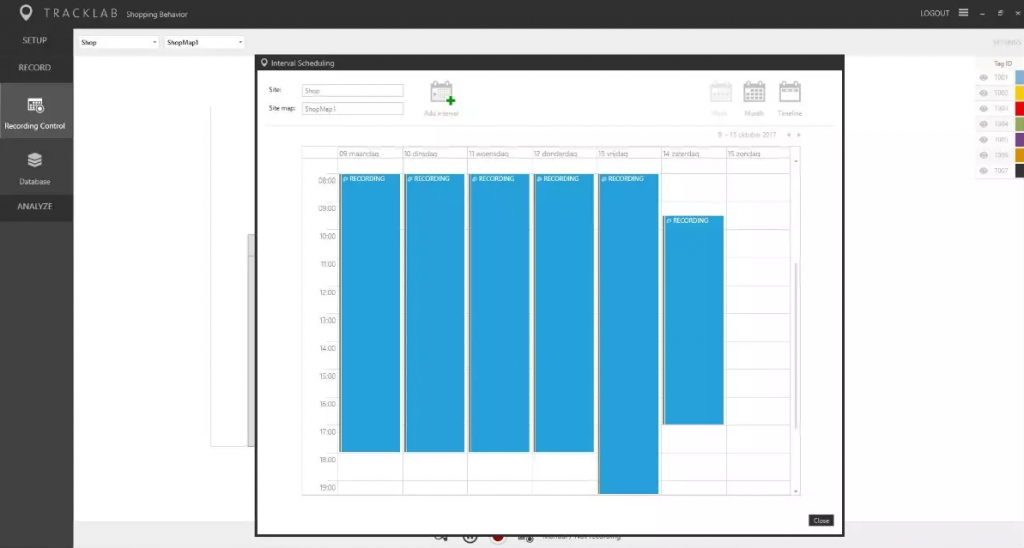The height and width of the screenshot is (548, 1024).
Task: Toggle visibility of tag T006
Action: (984, 155)
